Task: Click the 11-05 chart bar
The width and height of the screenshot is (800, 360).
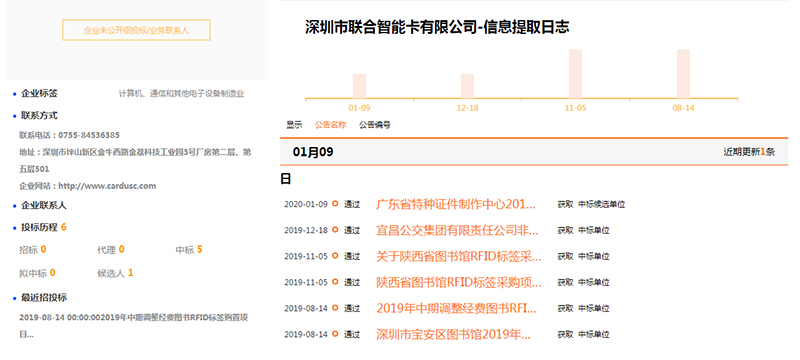Action: (576, 73)
